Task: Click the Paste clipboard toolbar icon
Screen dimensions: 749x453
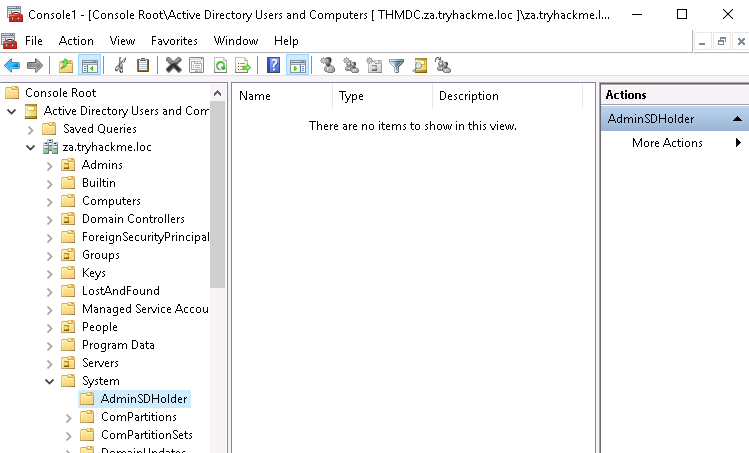Action: click(143, 65)
